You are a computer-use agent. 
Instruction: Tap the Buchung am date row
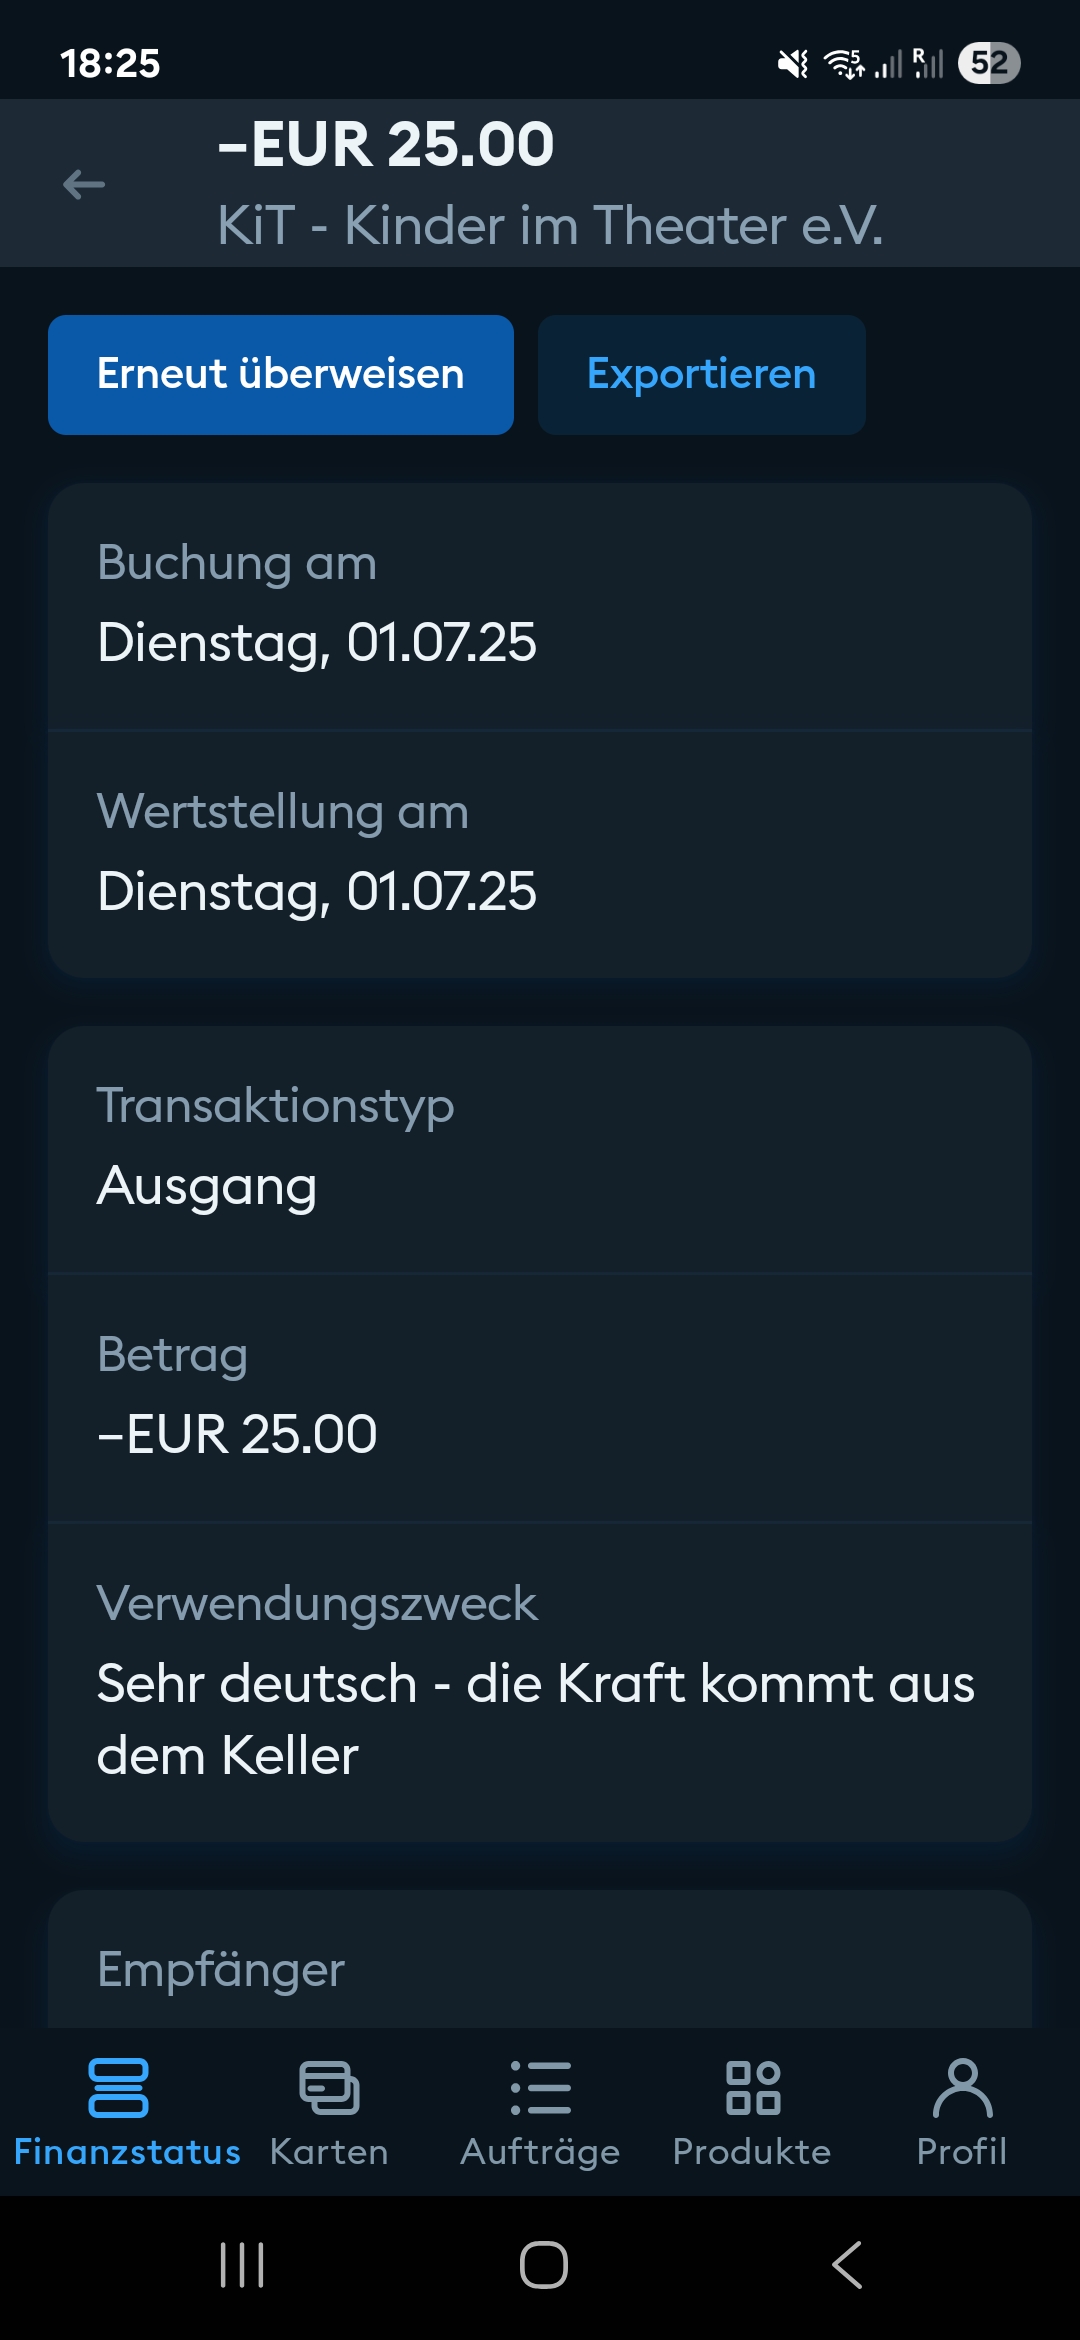540,606
